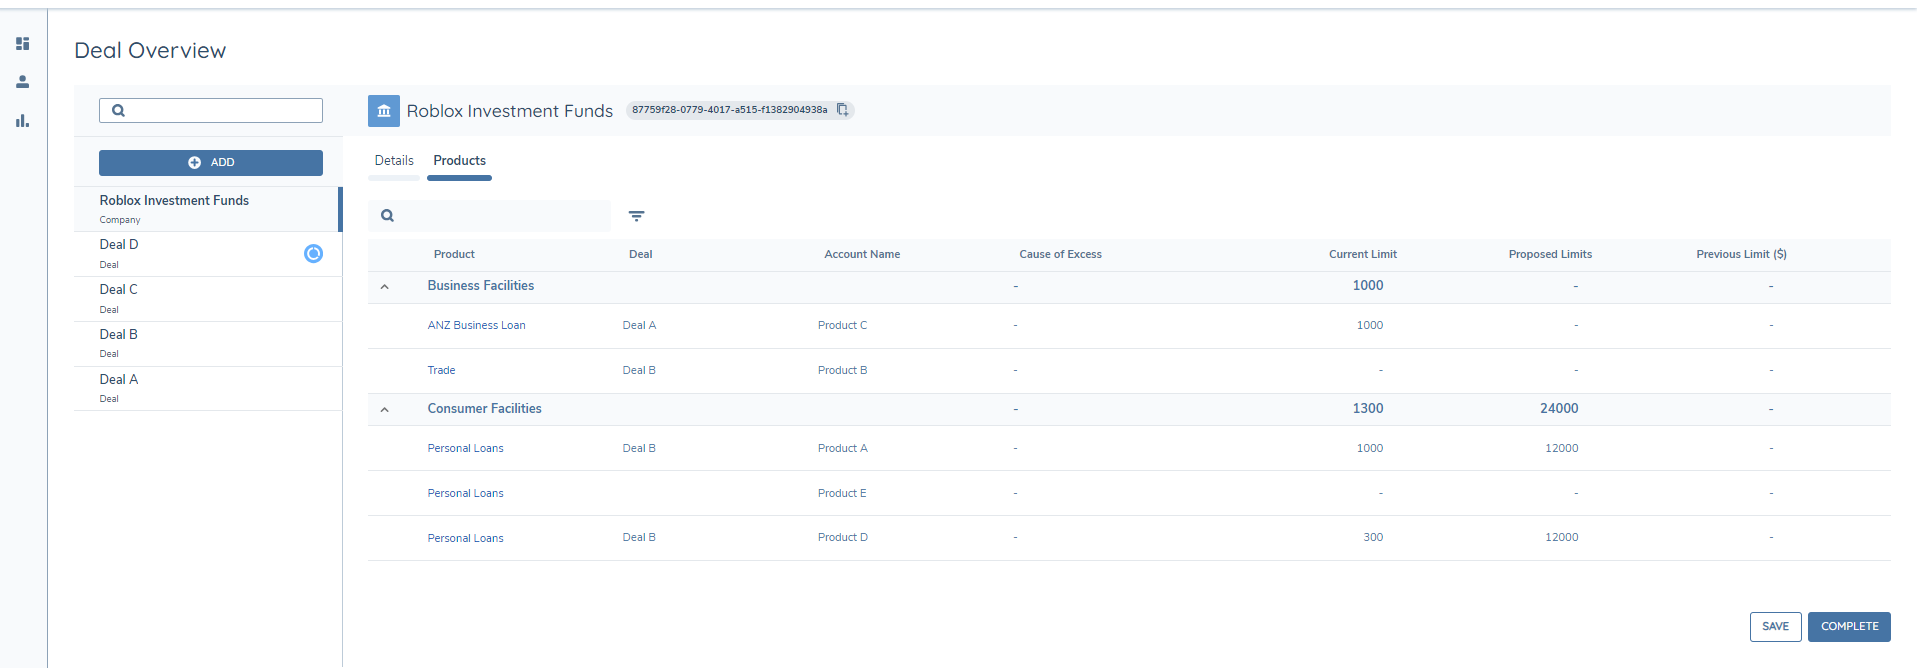The image size is (1917, 668).
Task: Collapse the Consumer Facilities group
Action: click(385, 410)
